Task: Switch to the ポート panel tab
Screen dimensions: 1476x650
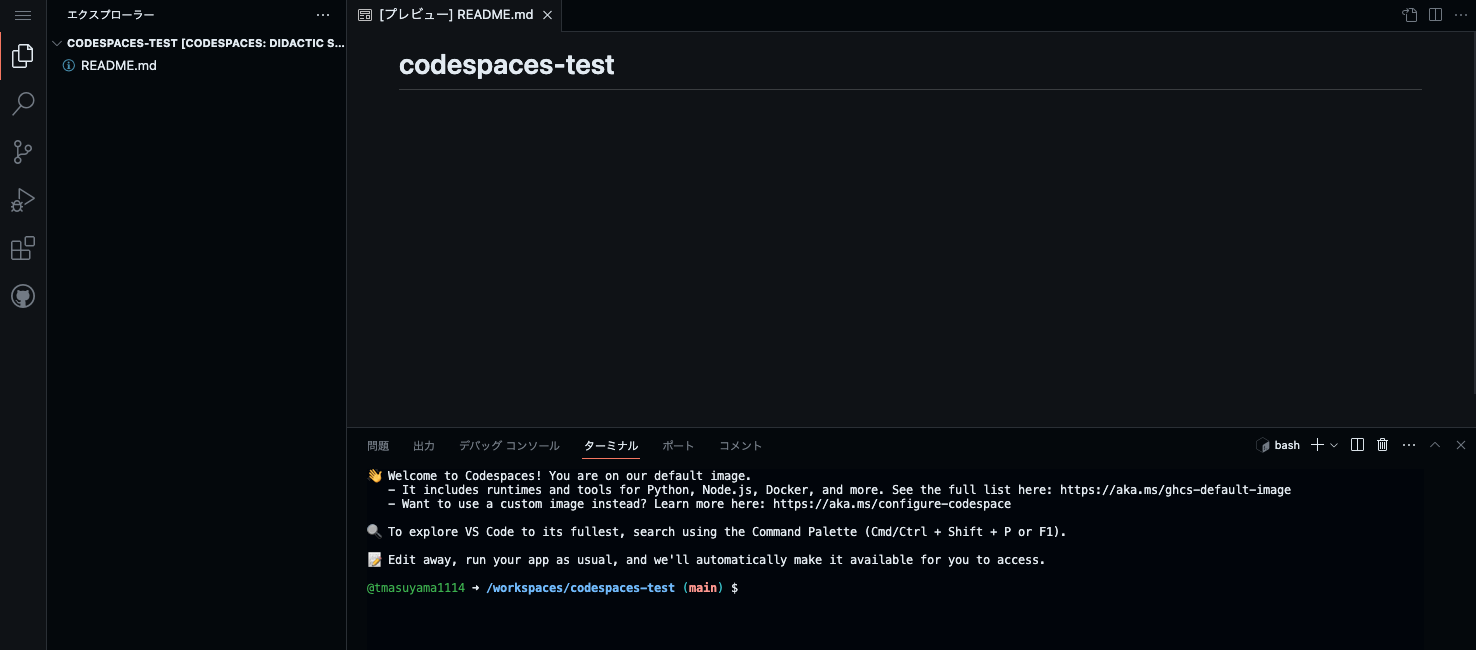Action: click(x=678, y=446)
